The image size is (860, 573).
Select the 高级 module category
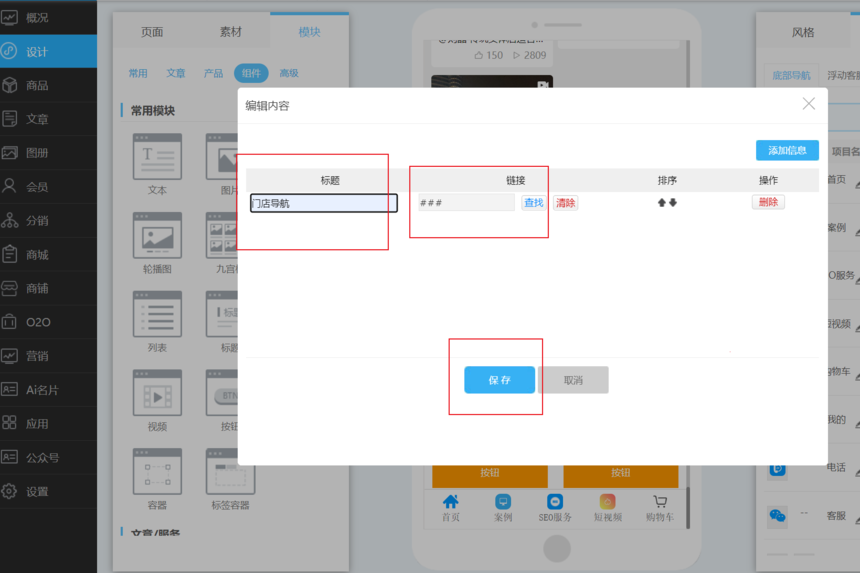pos(289,73)
